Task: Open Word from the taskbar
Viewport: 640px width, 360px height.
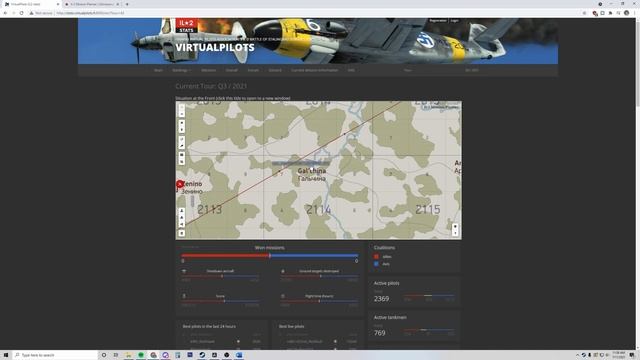Action: [239, 355]
